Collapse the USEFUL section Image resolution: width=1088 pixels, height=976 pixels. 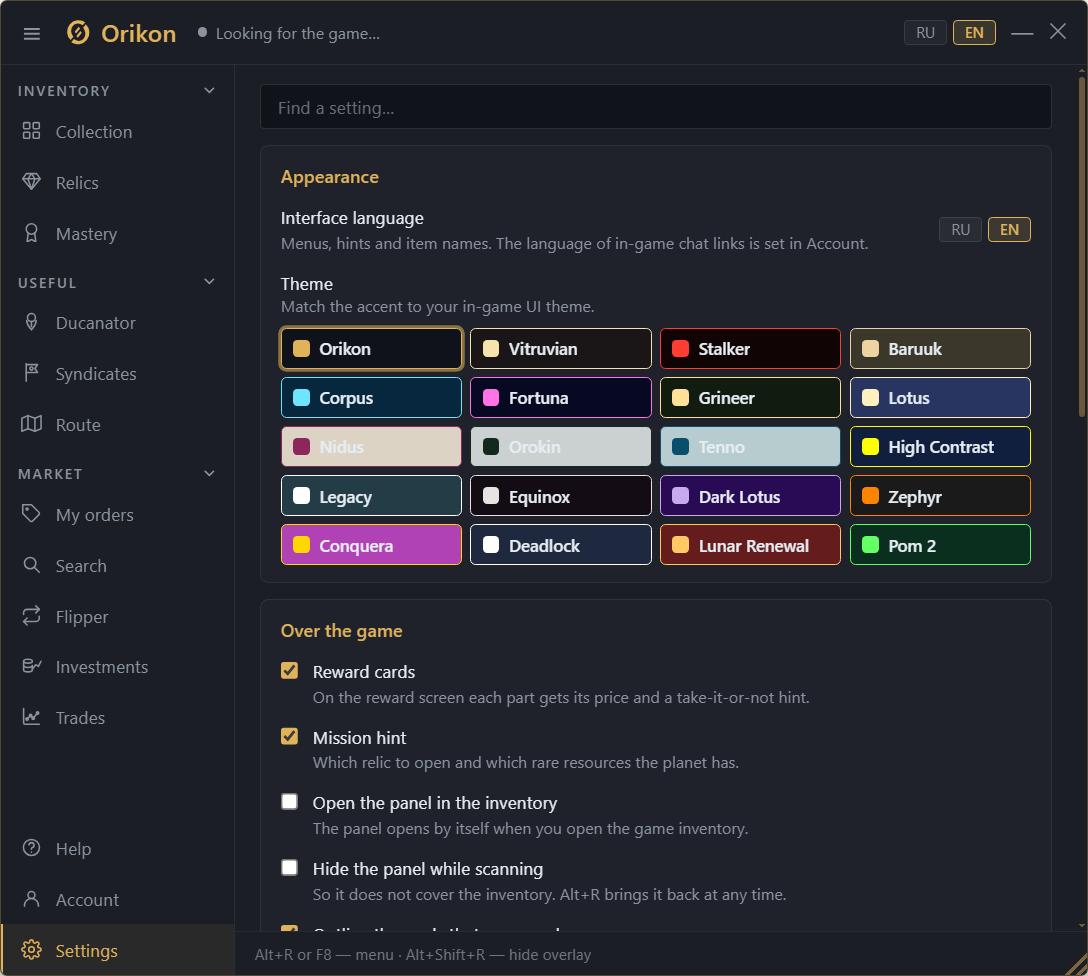click(209, 282)
